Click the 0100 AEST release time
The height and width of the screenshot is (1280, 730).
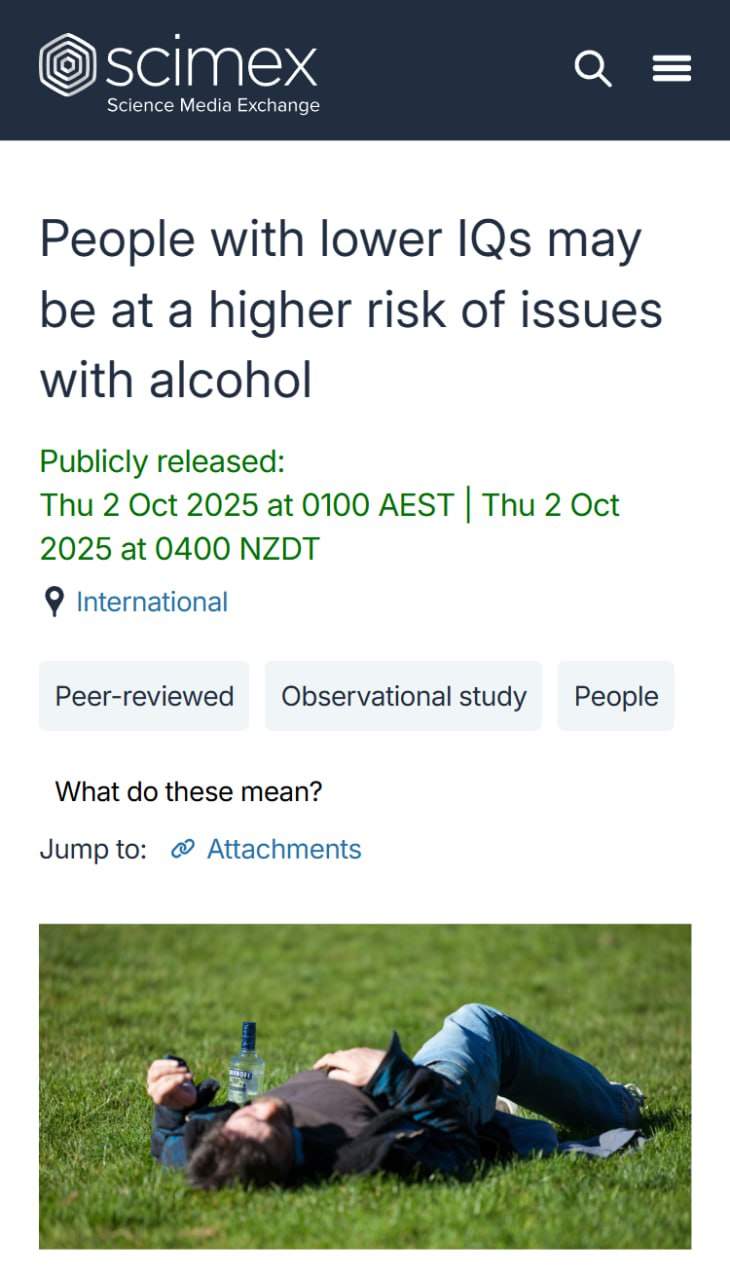[x=377, y=505]
